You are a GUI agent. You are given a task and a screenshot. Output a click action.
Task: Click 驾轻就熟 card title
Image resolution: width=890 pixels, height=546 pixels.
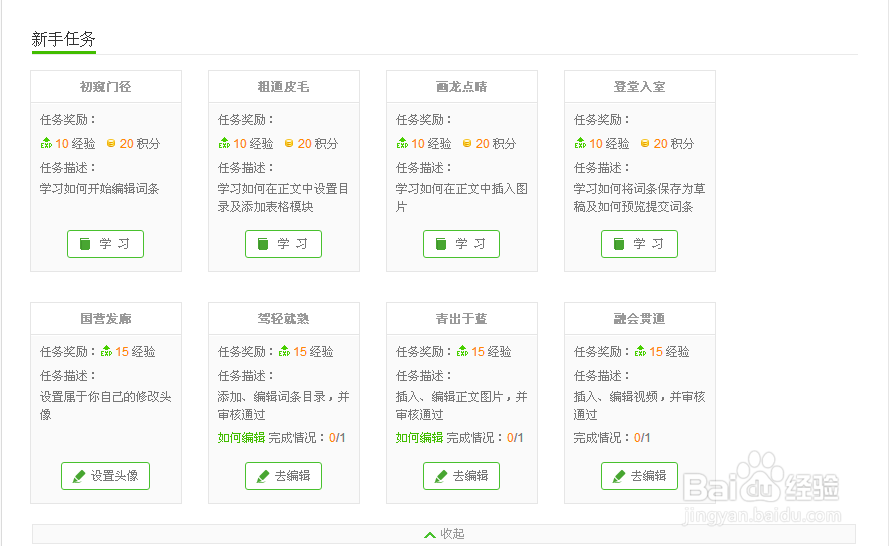pyautogui.click(x=283, y=318)
